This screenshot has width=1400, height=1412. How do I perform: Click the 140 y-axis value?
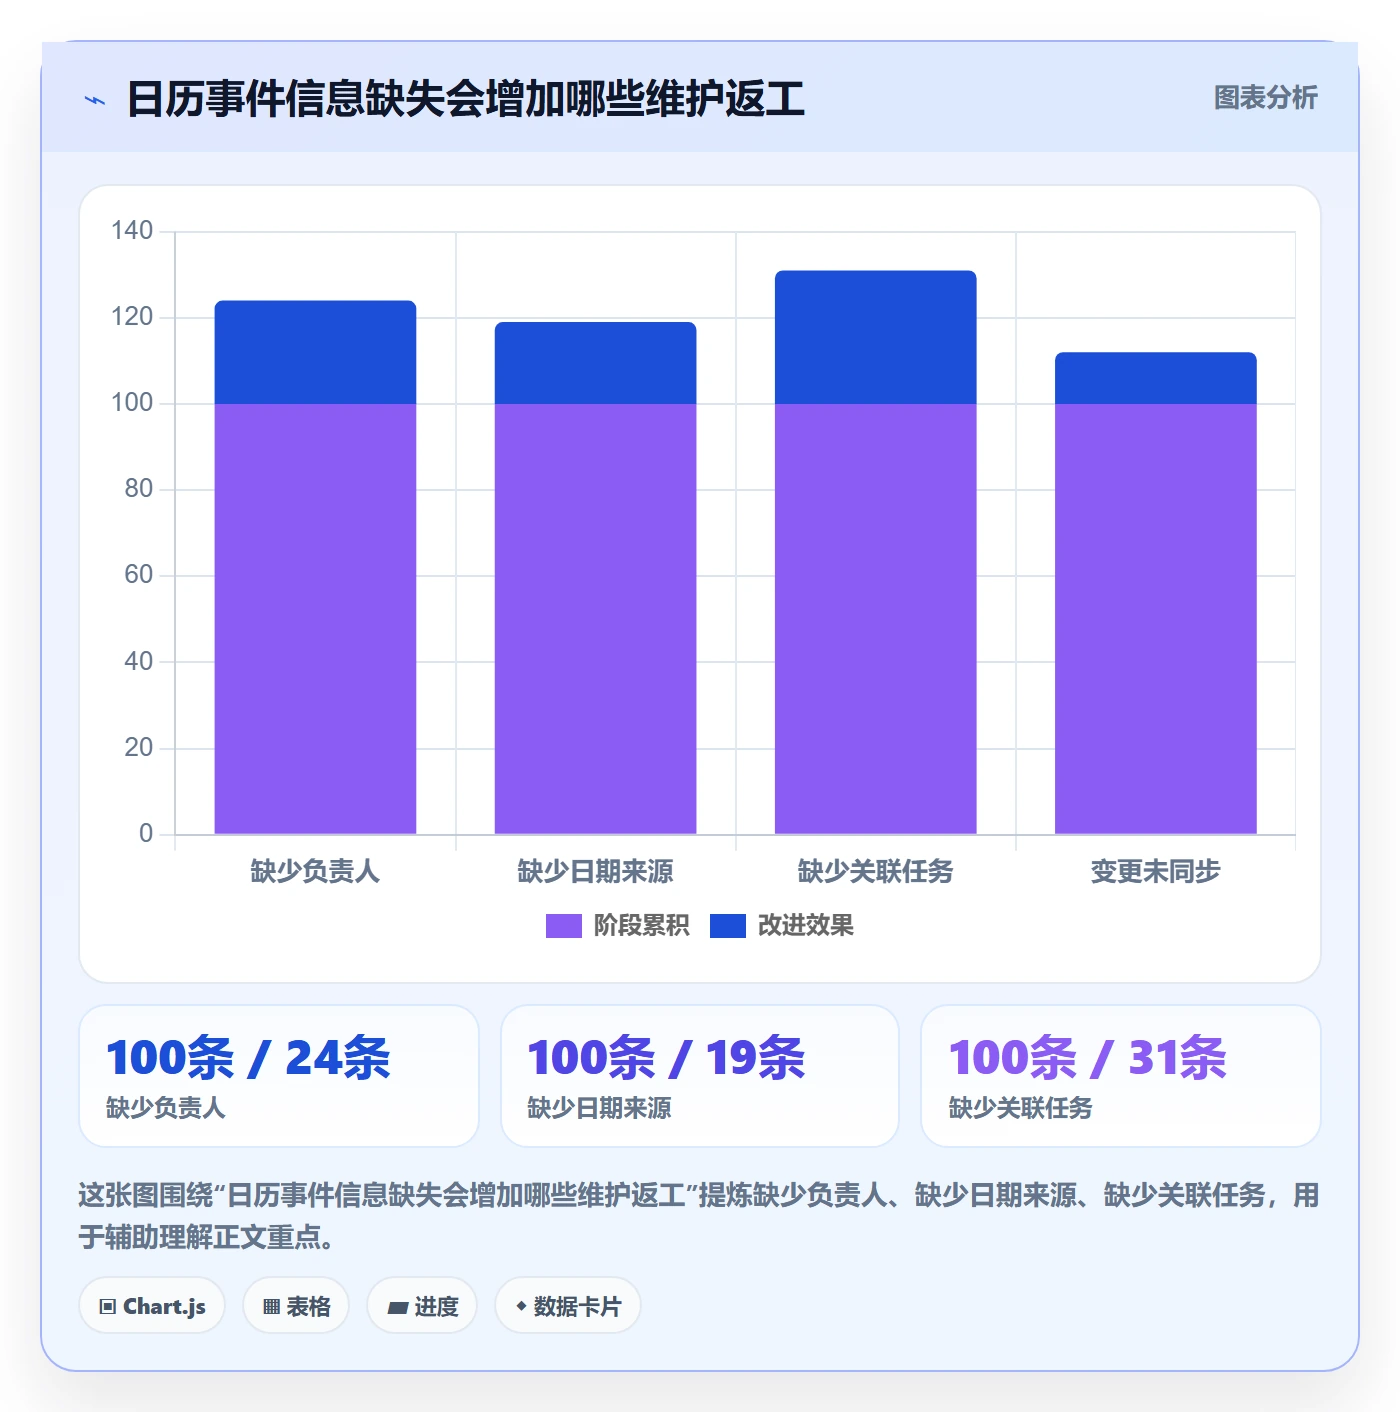pos(132,231)
